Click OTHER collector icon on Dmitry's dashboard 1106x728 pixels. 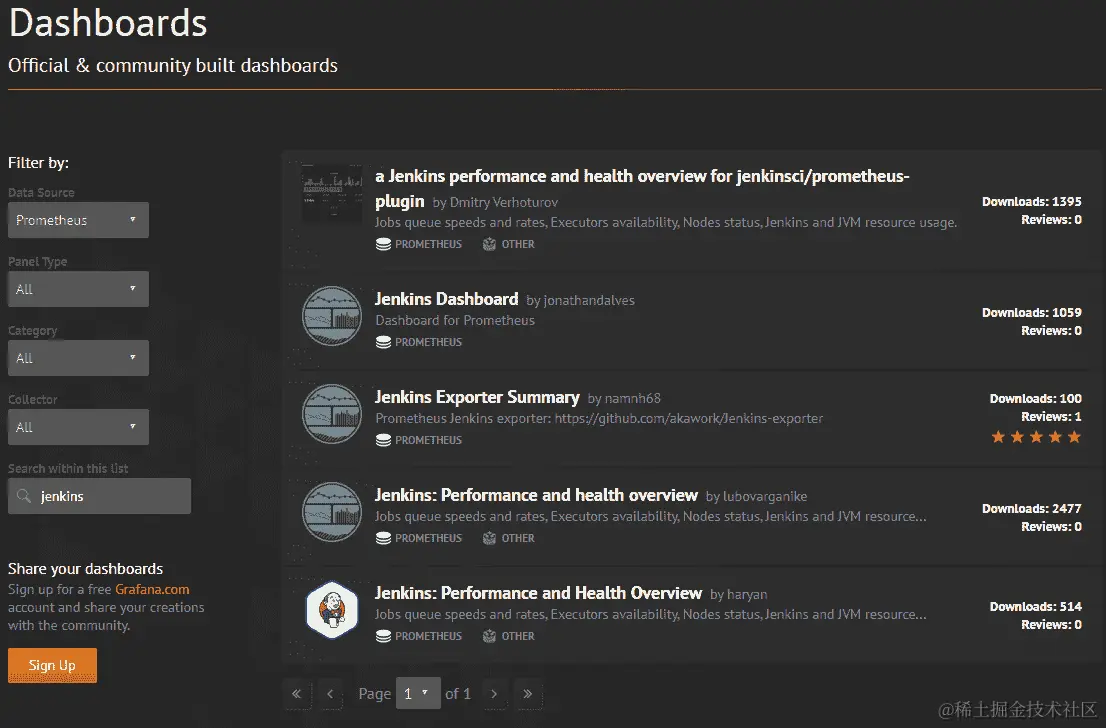[489, 244]
